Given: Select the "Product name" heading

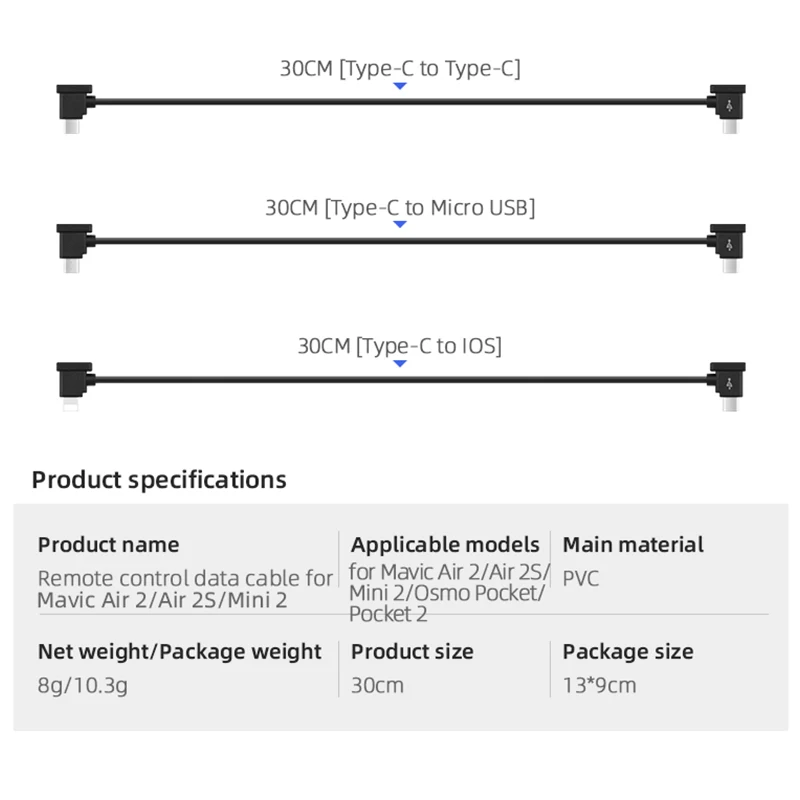Looking at the screenshot, I should [109, 545].
